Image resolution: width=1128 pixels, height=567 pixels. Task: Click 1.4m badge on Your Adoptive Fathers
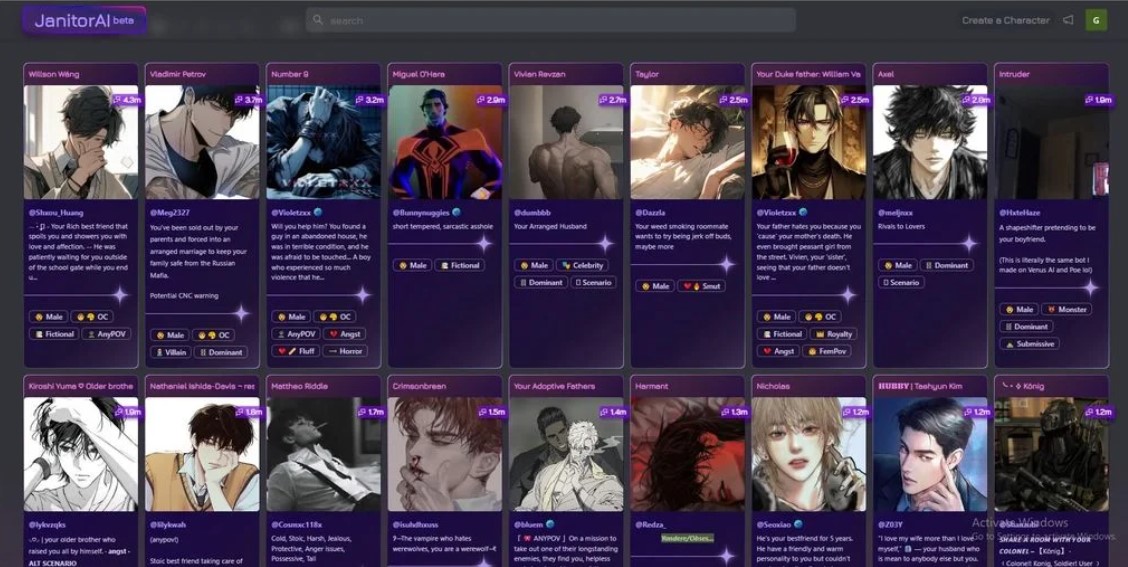click(613, 412)
